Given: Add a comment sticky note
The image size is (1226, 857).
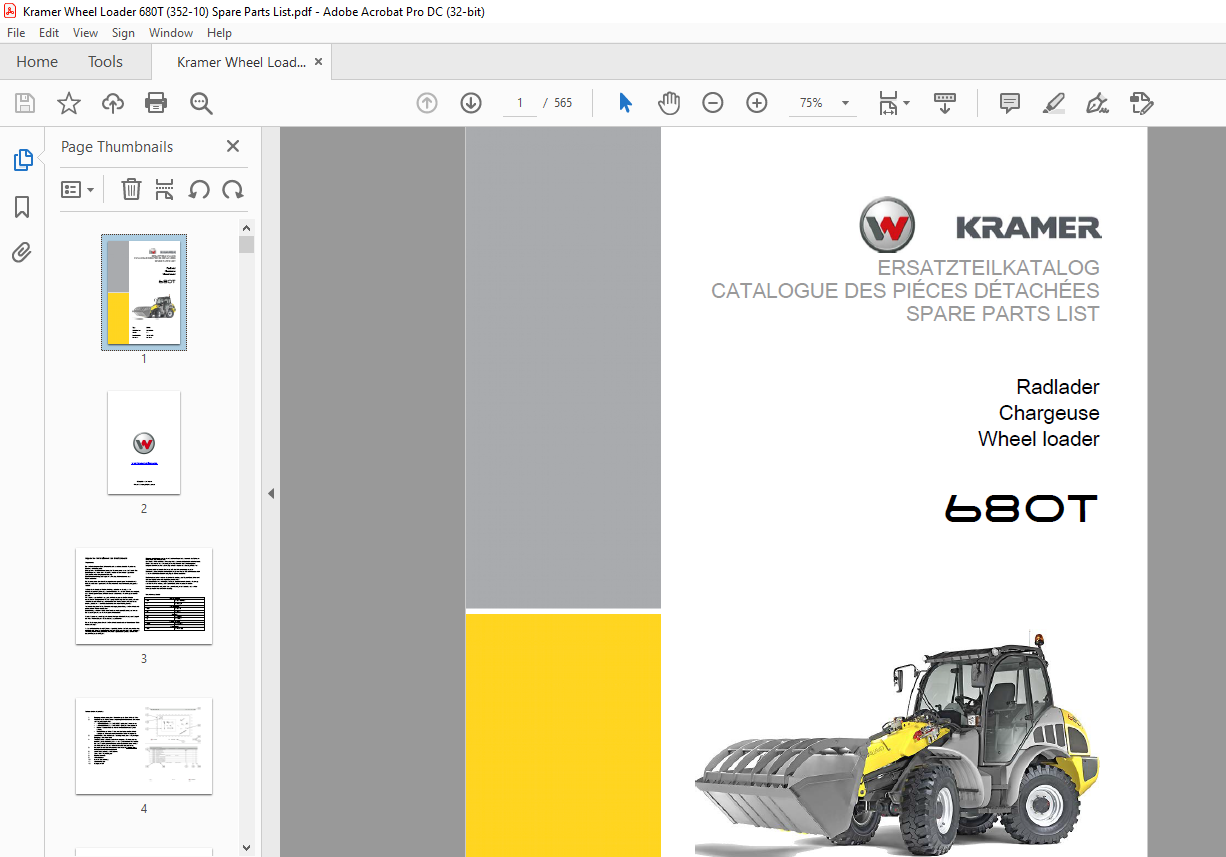Looking at the screenshot, I should pyautogui.click(x=1010, y=103).
